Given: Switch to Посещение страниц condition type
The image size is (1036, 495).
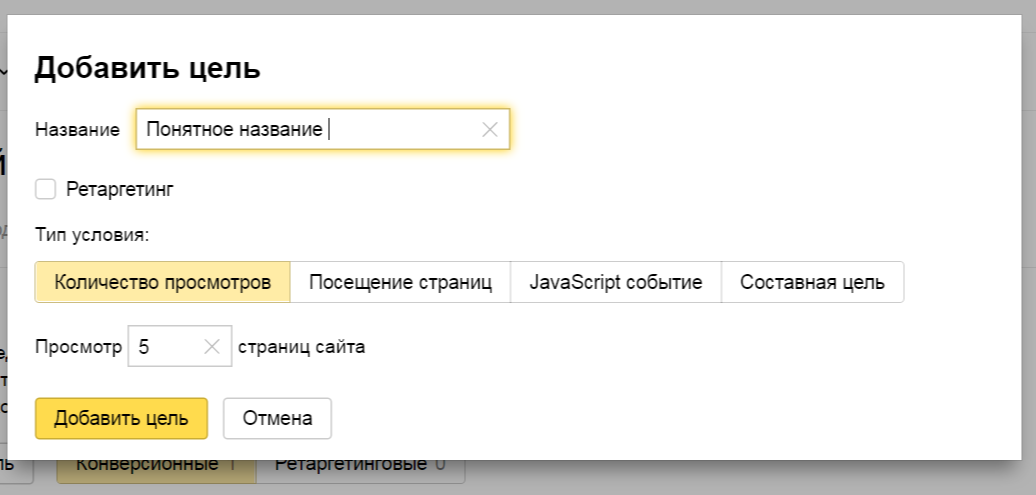Looking at the screenshot, I should (x=400, y=282).
